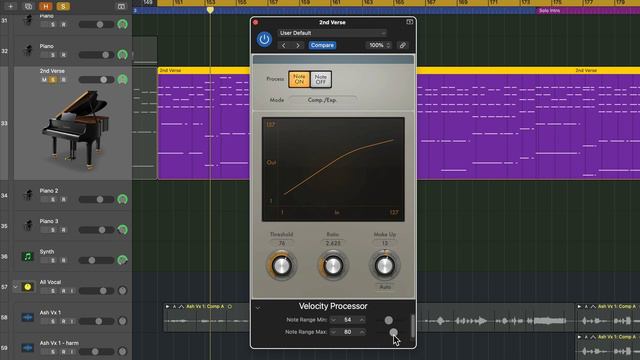Click the pan knob on track 32 Piano

point(122,55)
